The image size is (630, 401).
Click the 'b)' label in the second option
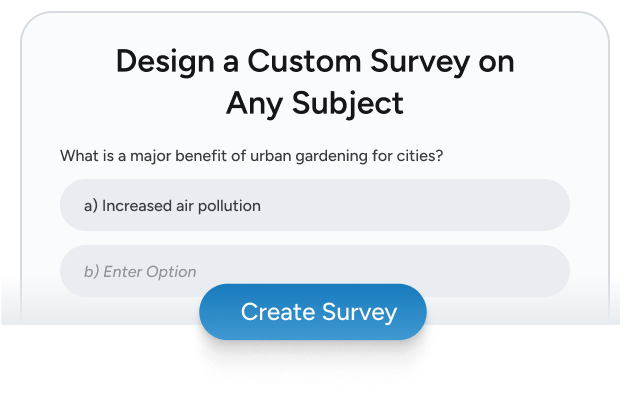[x=90, y=271]
